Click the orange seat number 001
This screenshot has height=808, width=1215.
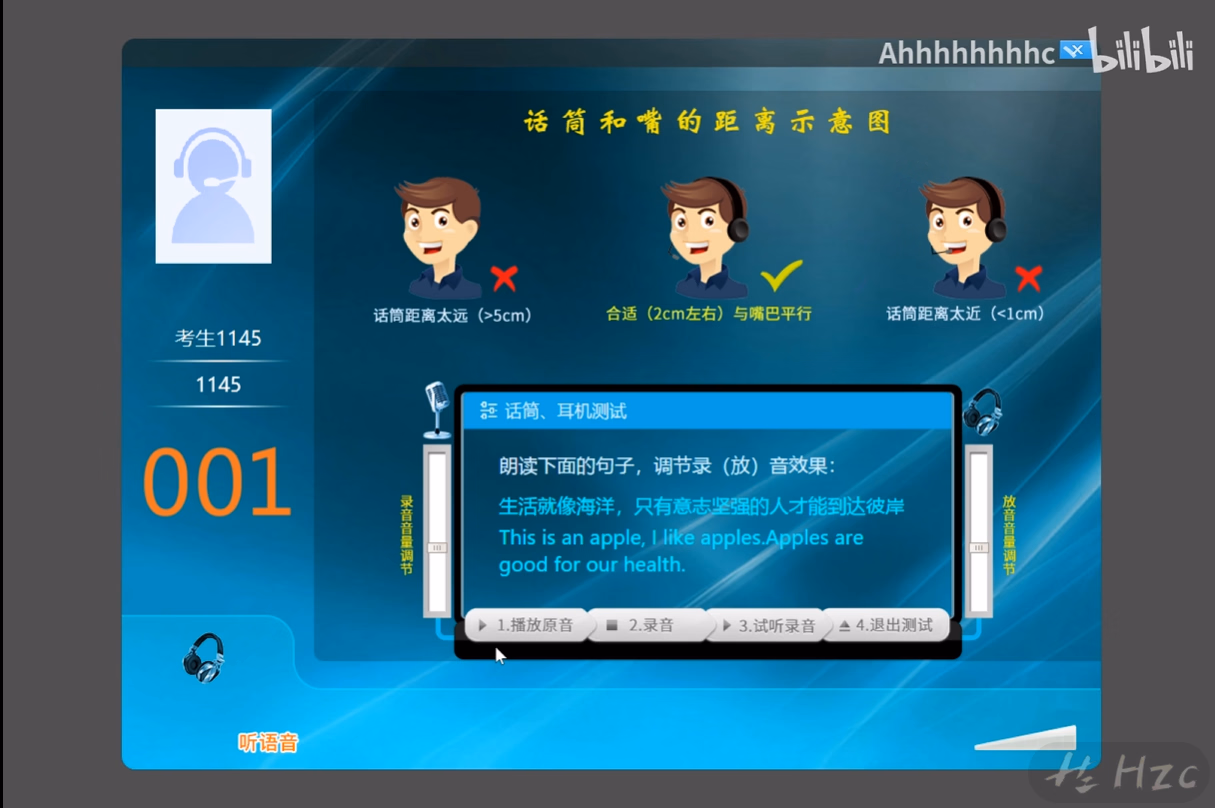click(217, 483)
